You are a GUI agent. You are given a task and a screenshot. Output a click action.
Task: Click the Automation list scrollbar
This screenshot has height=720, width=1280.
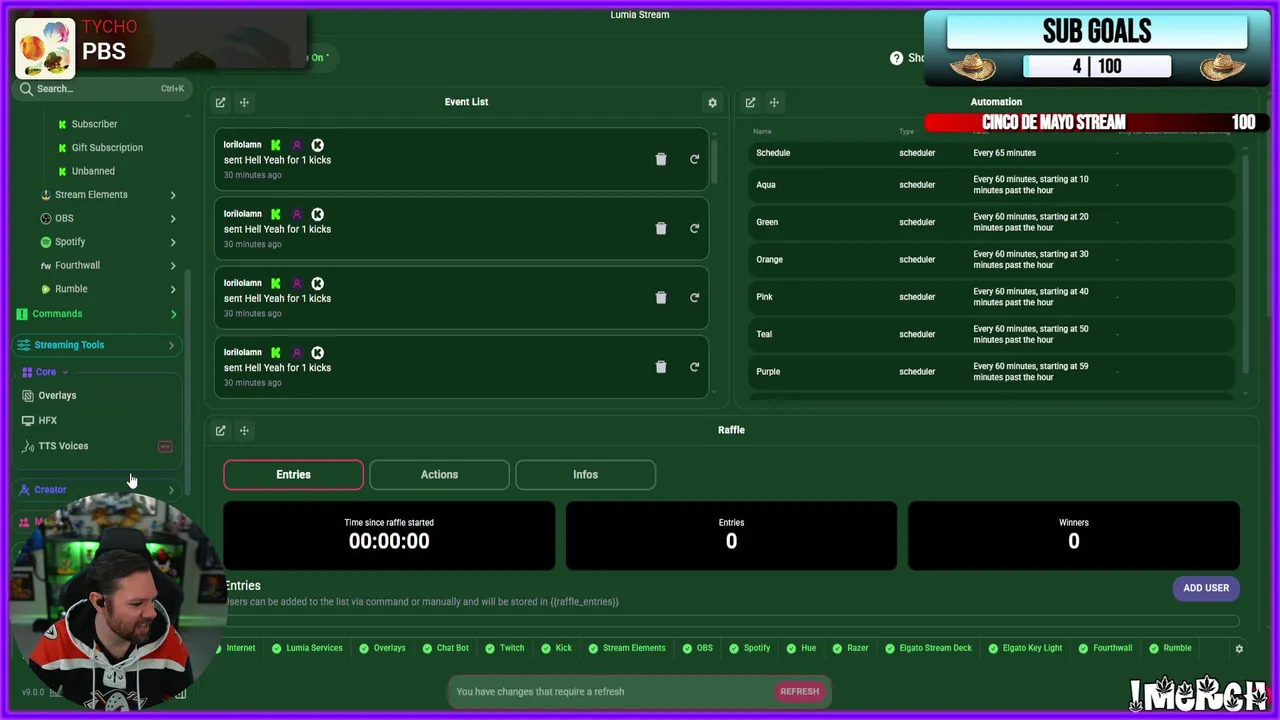1245,262
